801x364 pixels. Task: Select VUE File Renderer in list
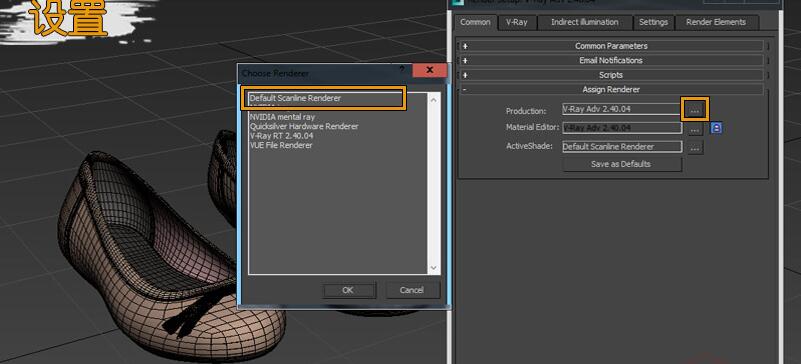[x=281, y=145]
